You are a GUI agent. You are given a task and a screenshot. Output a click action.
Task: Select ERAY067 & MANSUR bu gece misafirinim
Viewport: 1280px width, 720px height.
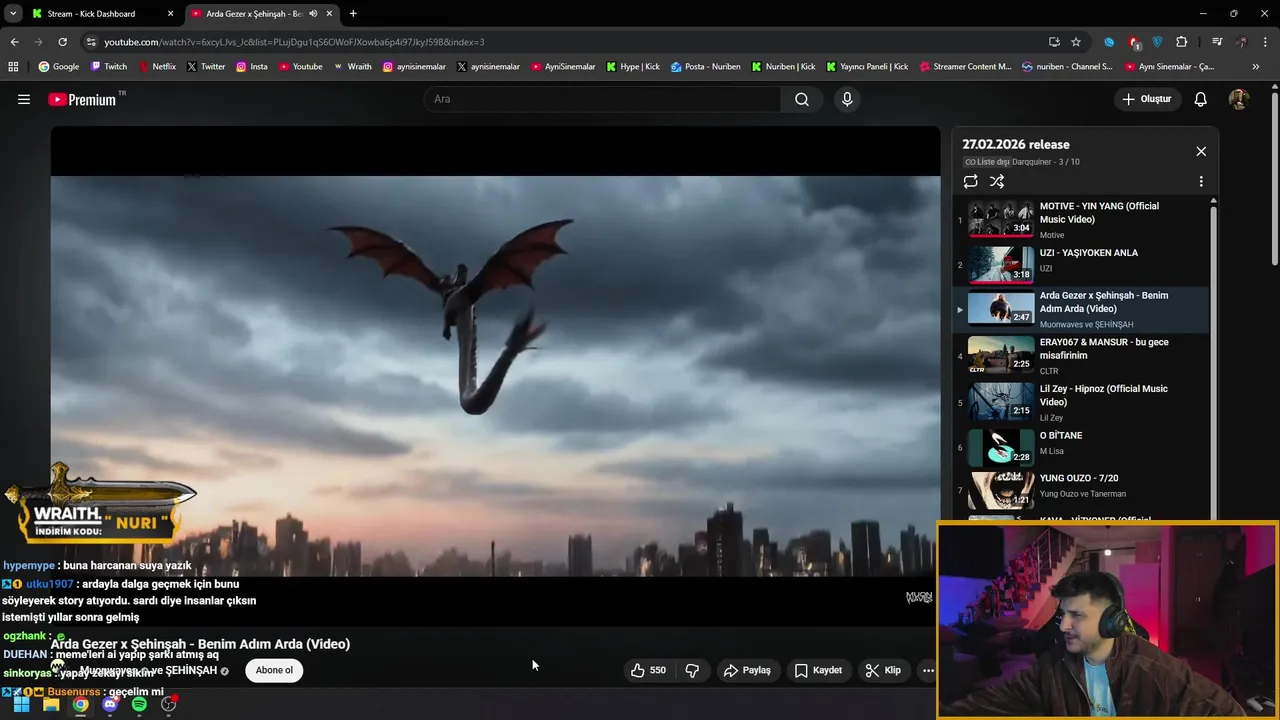pyautogui.click(x=1080, y=355)
